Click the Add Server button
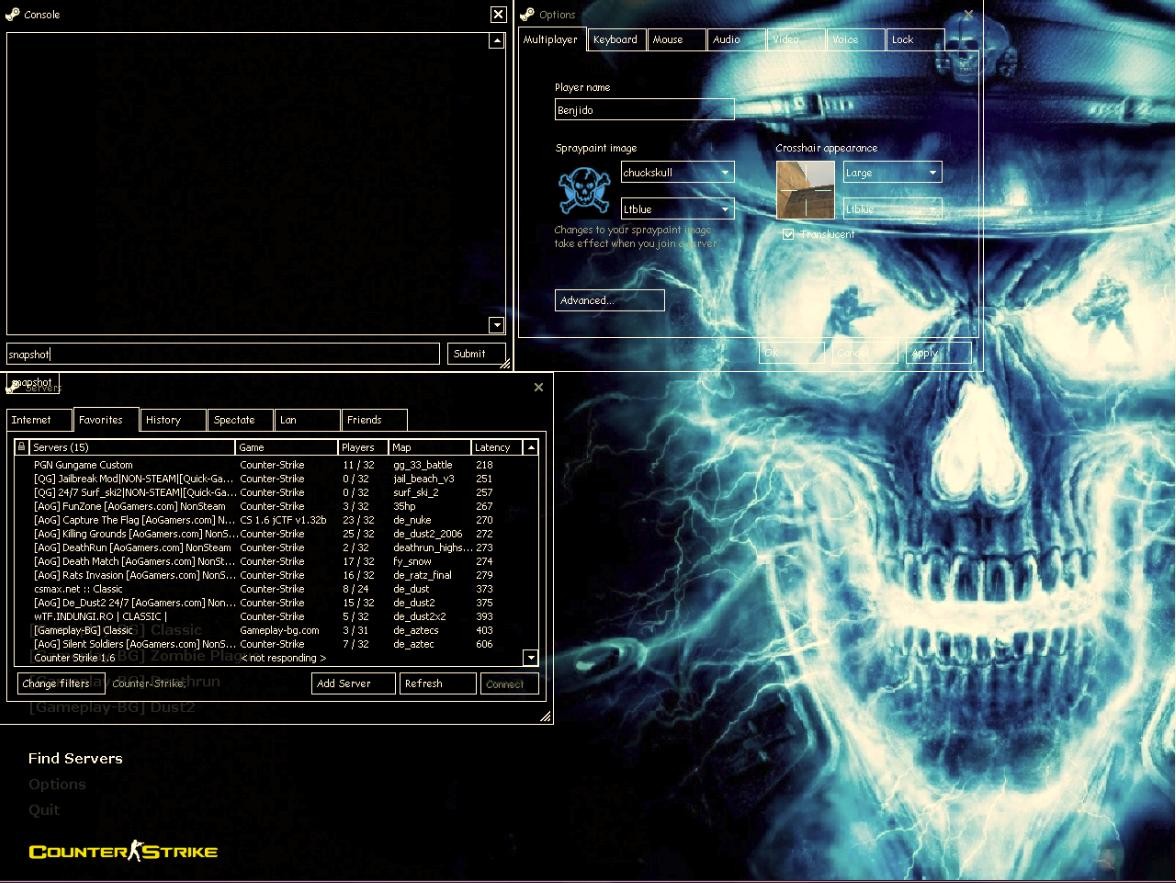Screen dimensions: 1176x883 pos(354,683)
